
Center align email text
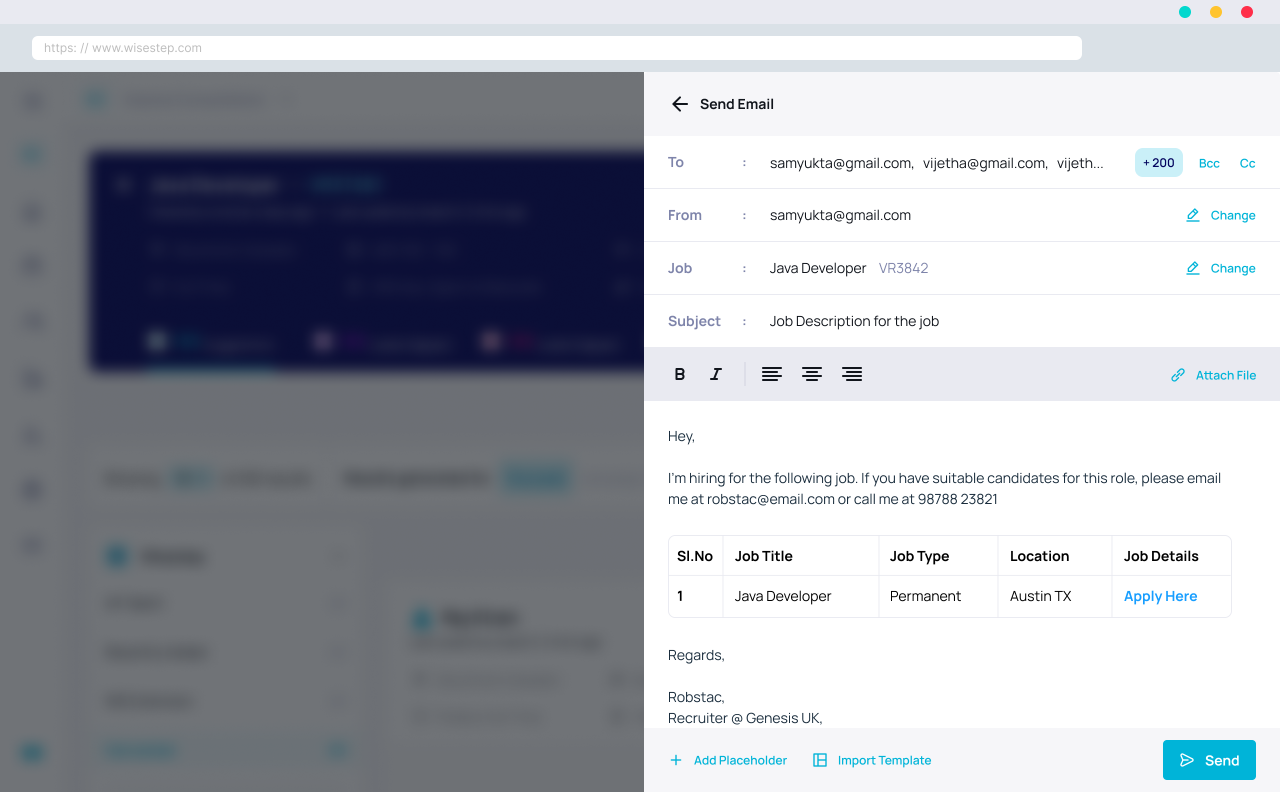pos(812,374)
